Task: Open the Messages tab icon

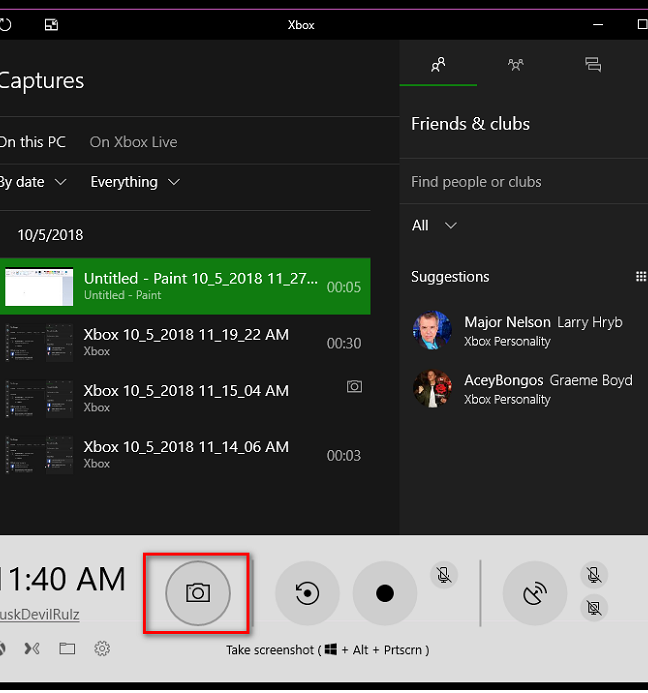Action: (593, 65)
